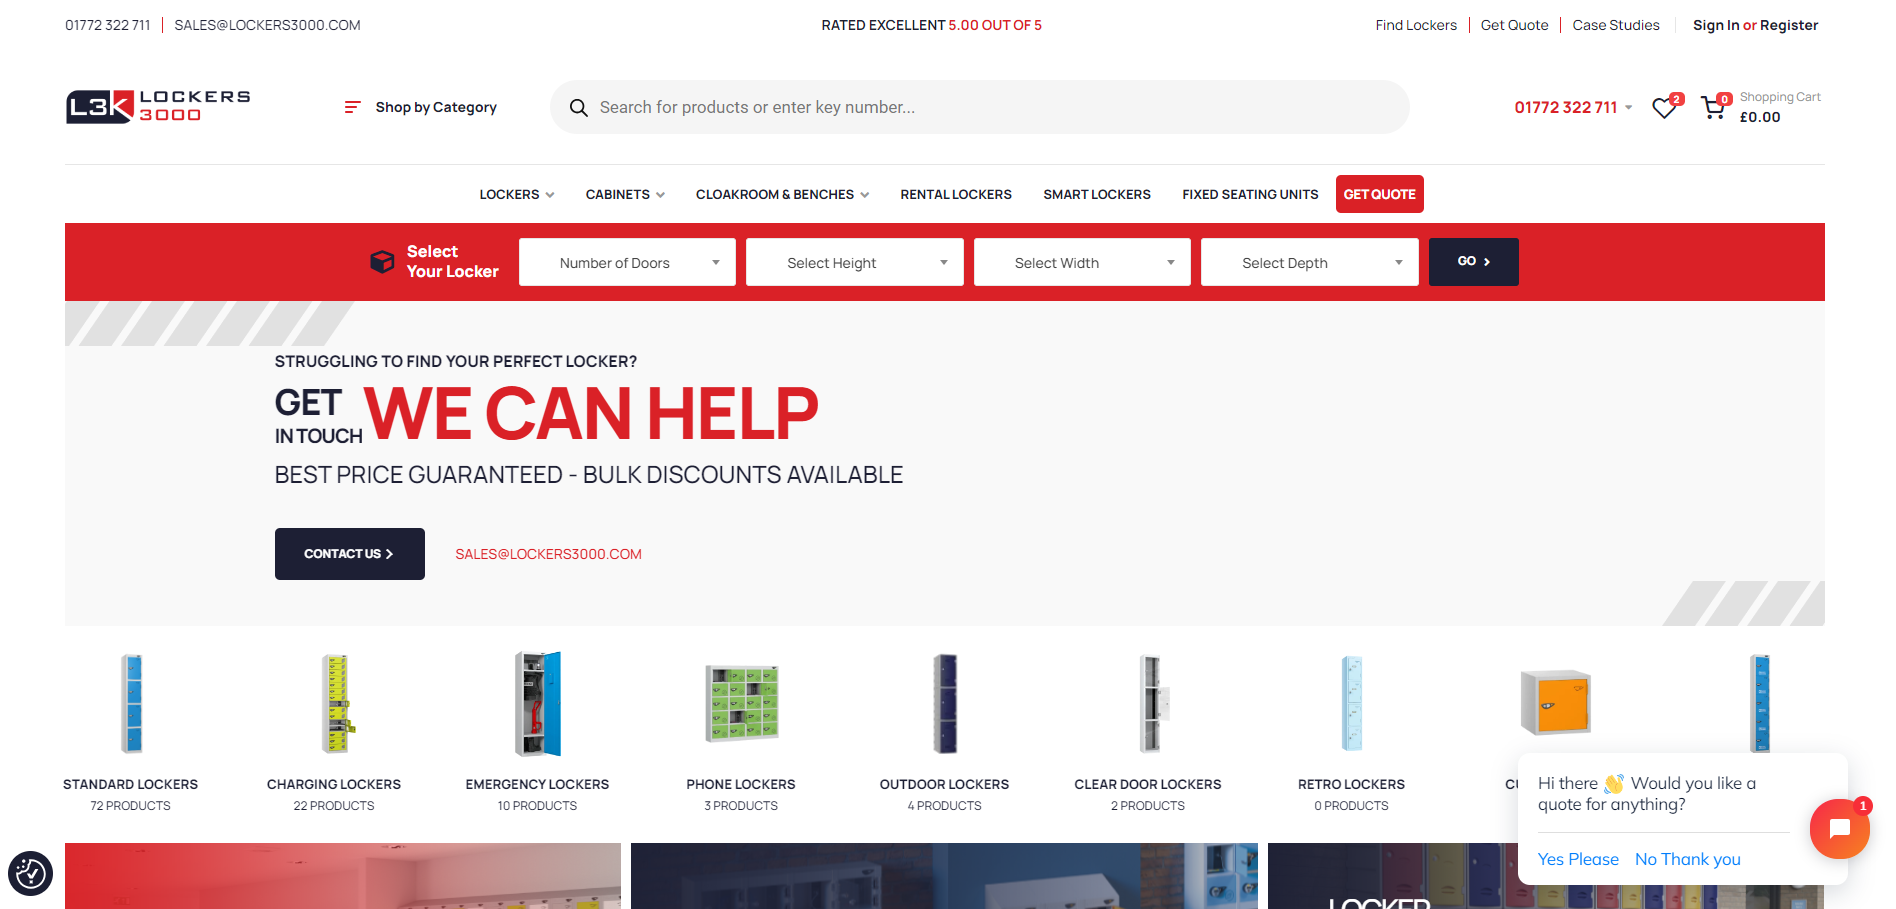Viewport: 1896px width, 909px height.
Task: Go to Smart Lockers menu item
Action: point(1097,195)
